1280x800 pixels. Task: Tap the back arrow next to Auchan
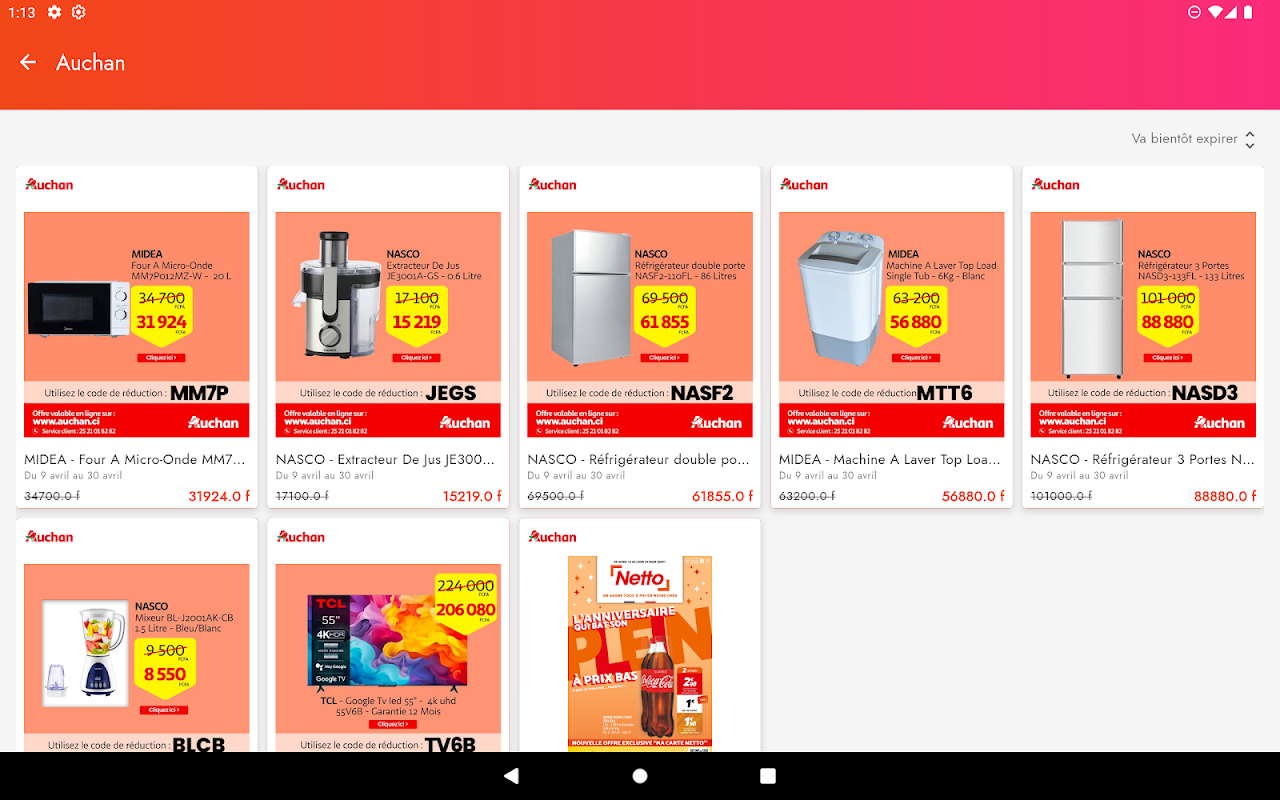point(28,62)
